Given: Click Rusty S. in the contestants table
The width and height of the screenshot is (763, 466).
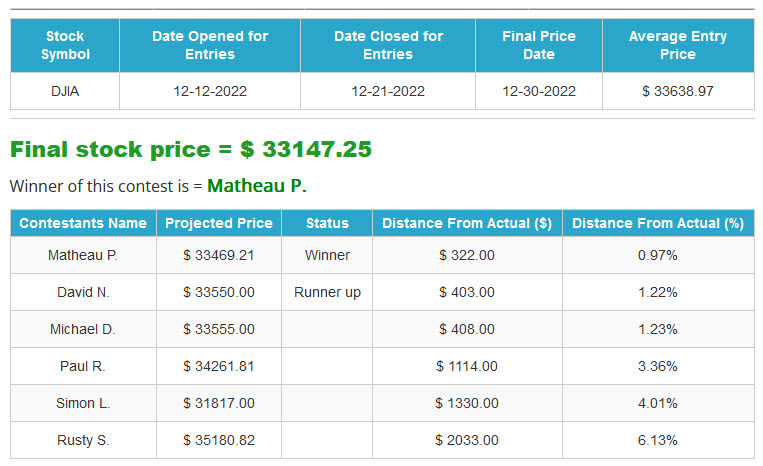Looking at the screenshot, I should coord(83,440).
